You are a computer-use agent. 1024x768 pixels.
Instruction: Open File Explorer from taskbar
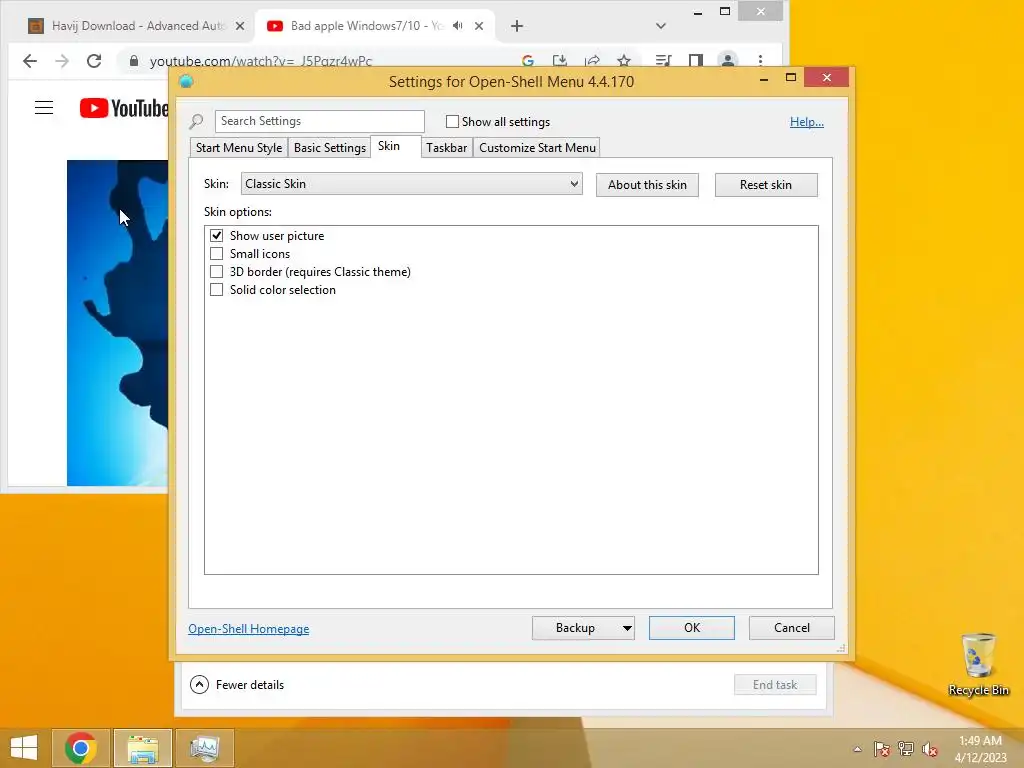click(143, 748)
